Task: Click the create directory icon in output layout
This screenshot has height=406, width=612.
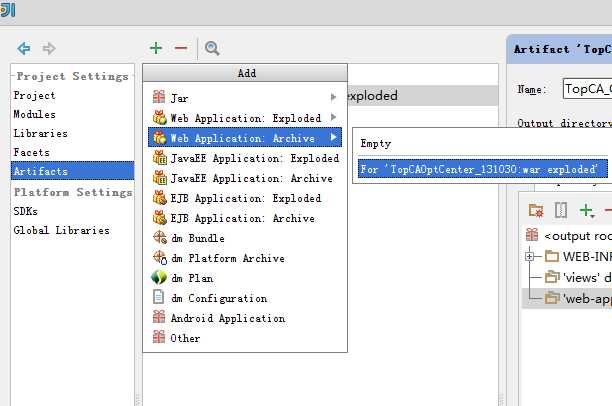Action: click(x=536, y=210)
